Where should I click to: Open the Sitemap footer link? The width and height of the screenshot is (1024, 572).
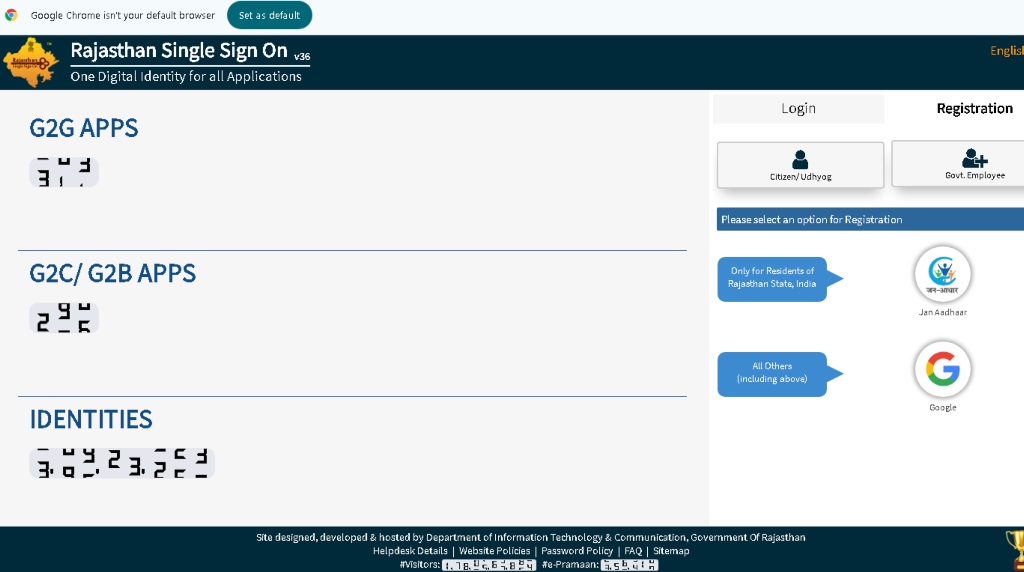click(671, 551)
